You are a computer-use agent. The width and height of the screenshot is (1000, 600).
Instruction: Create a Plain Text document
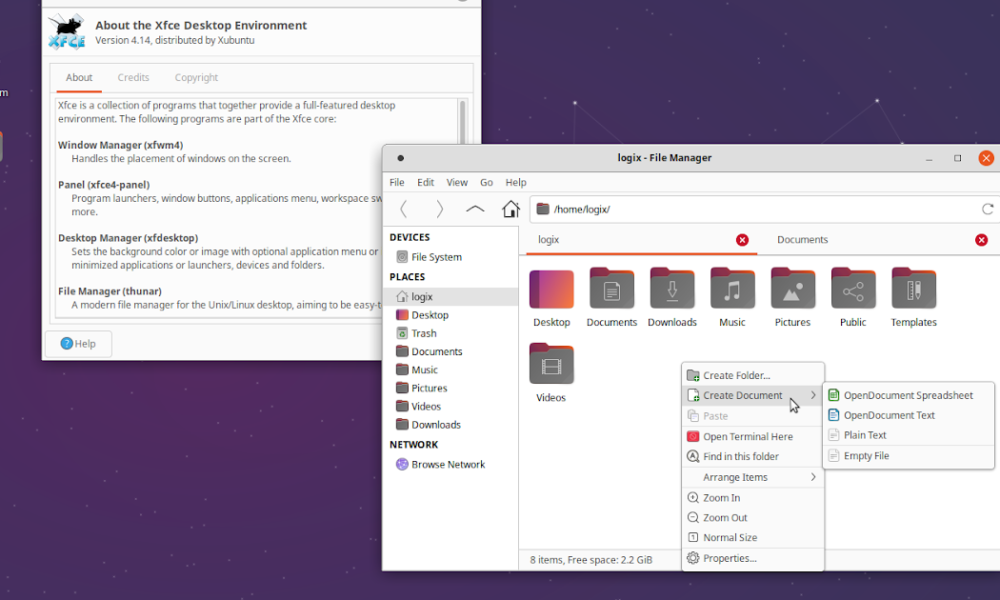[908, 435]
